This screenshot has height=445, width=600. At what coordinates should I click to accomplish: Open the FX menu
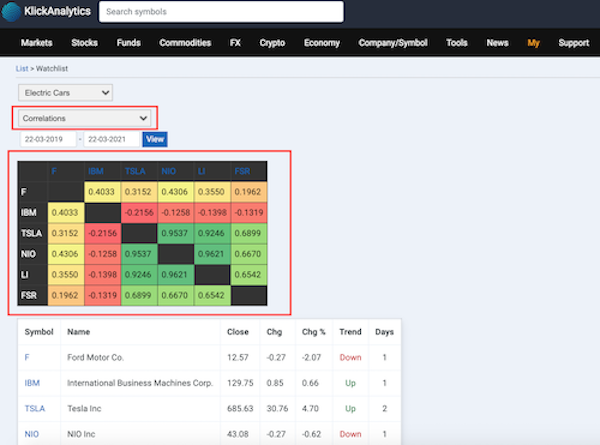[235, 43]
